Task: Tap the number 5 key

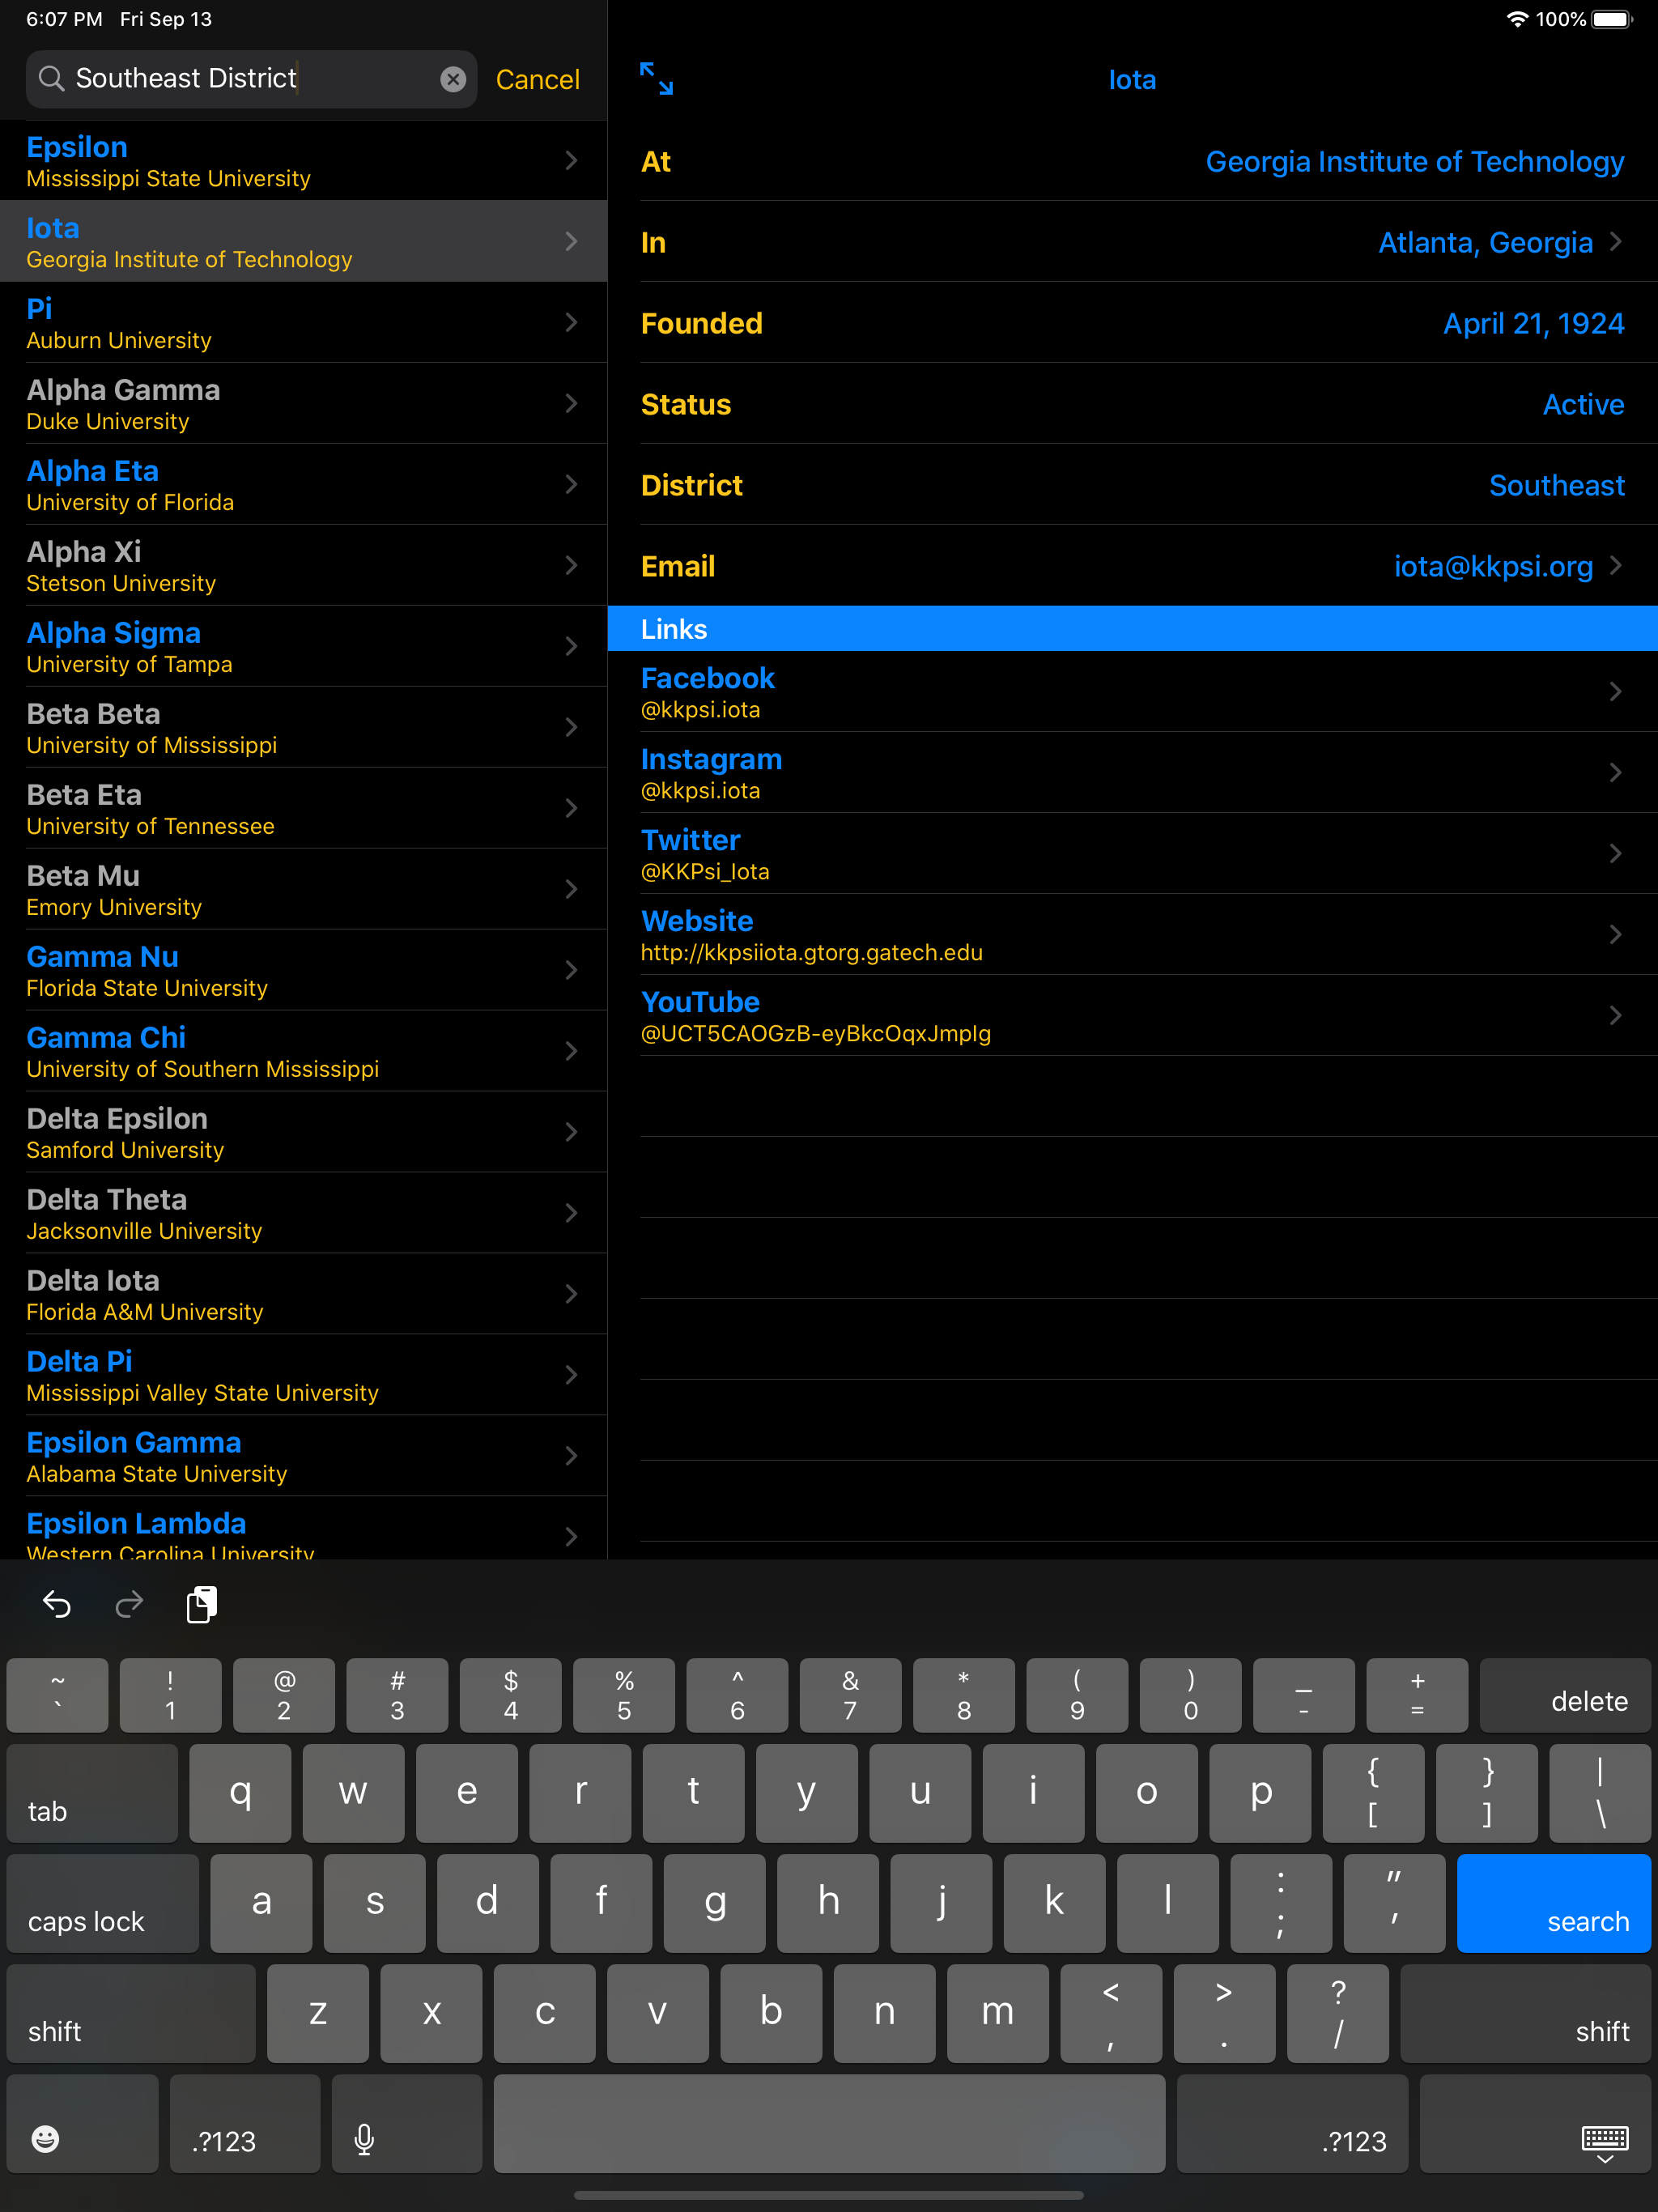Action: [624, 1696]
